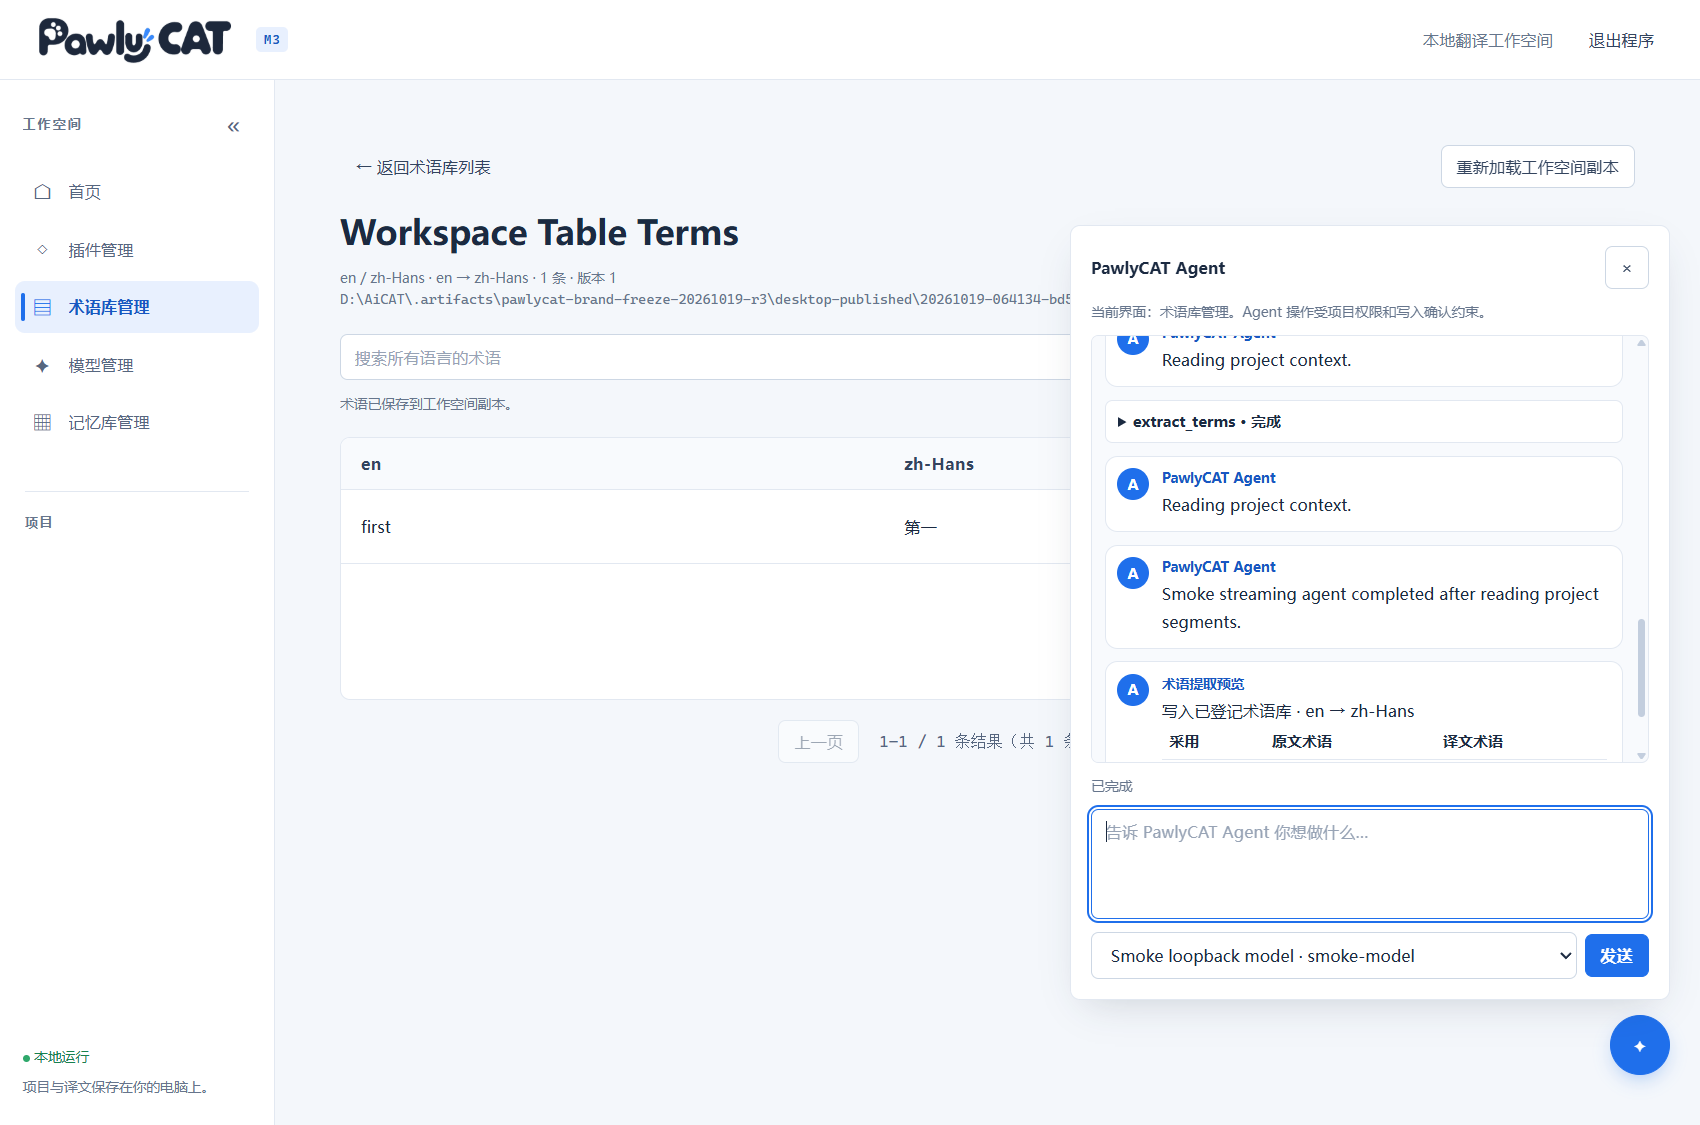Focus the 告诉 PawlyCAT Agent message box
Viewport: 1700px width, 1125px height.
click(x=1369, y=864)
